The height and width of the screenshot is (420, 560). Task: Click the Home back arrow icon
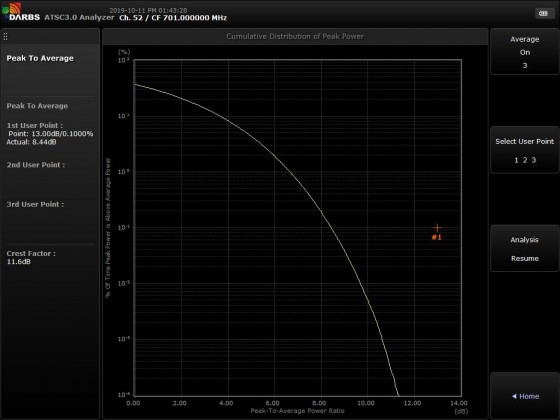pos(514,396)
